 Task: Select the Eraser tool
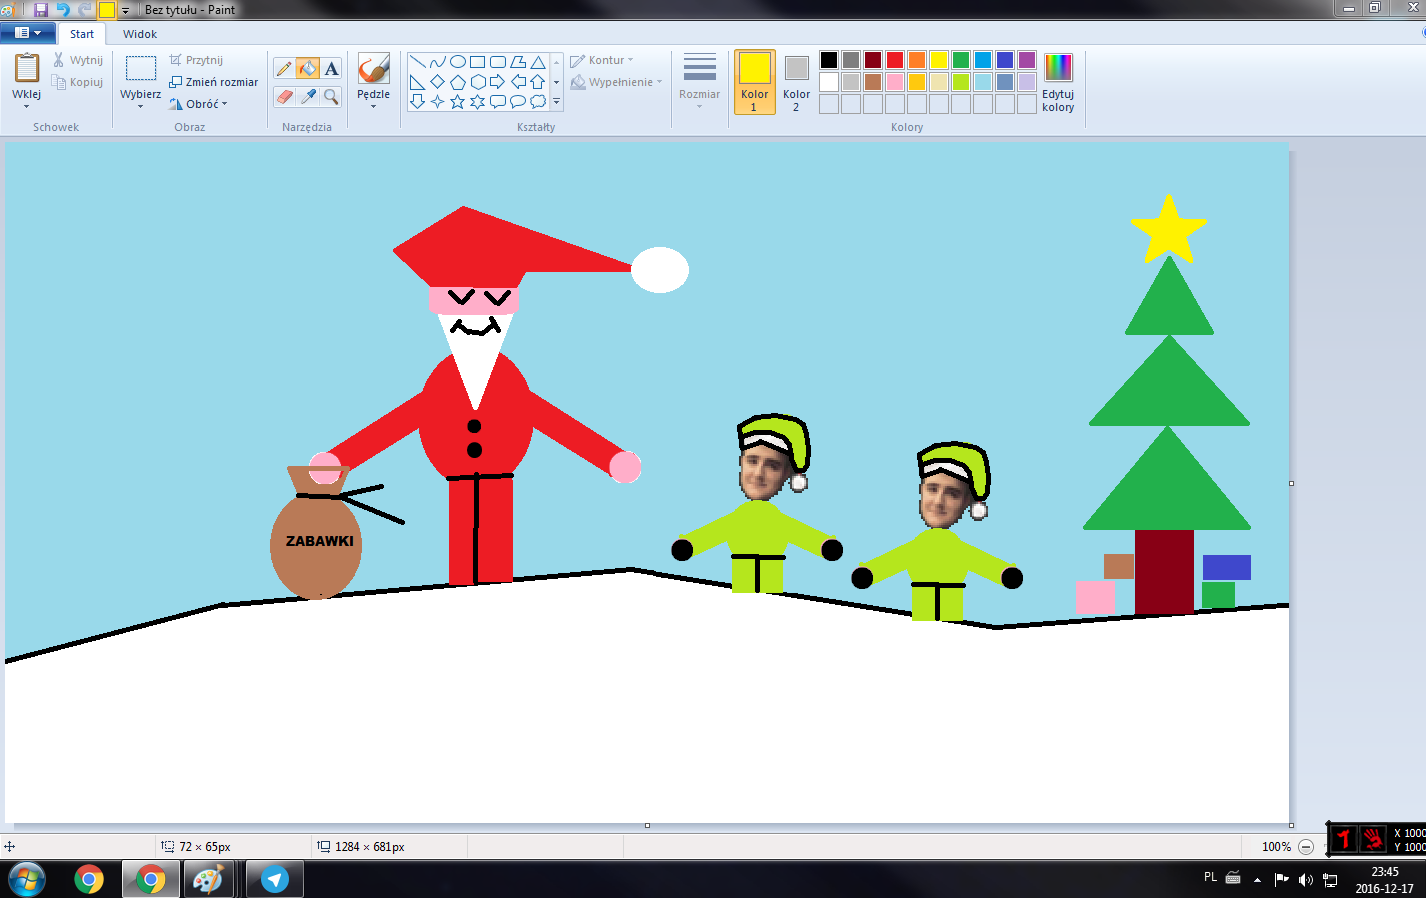pos(284,96)
